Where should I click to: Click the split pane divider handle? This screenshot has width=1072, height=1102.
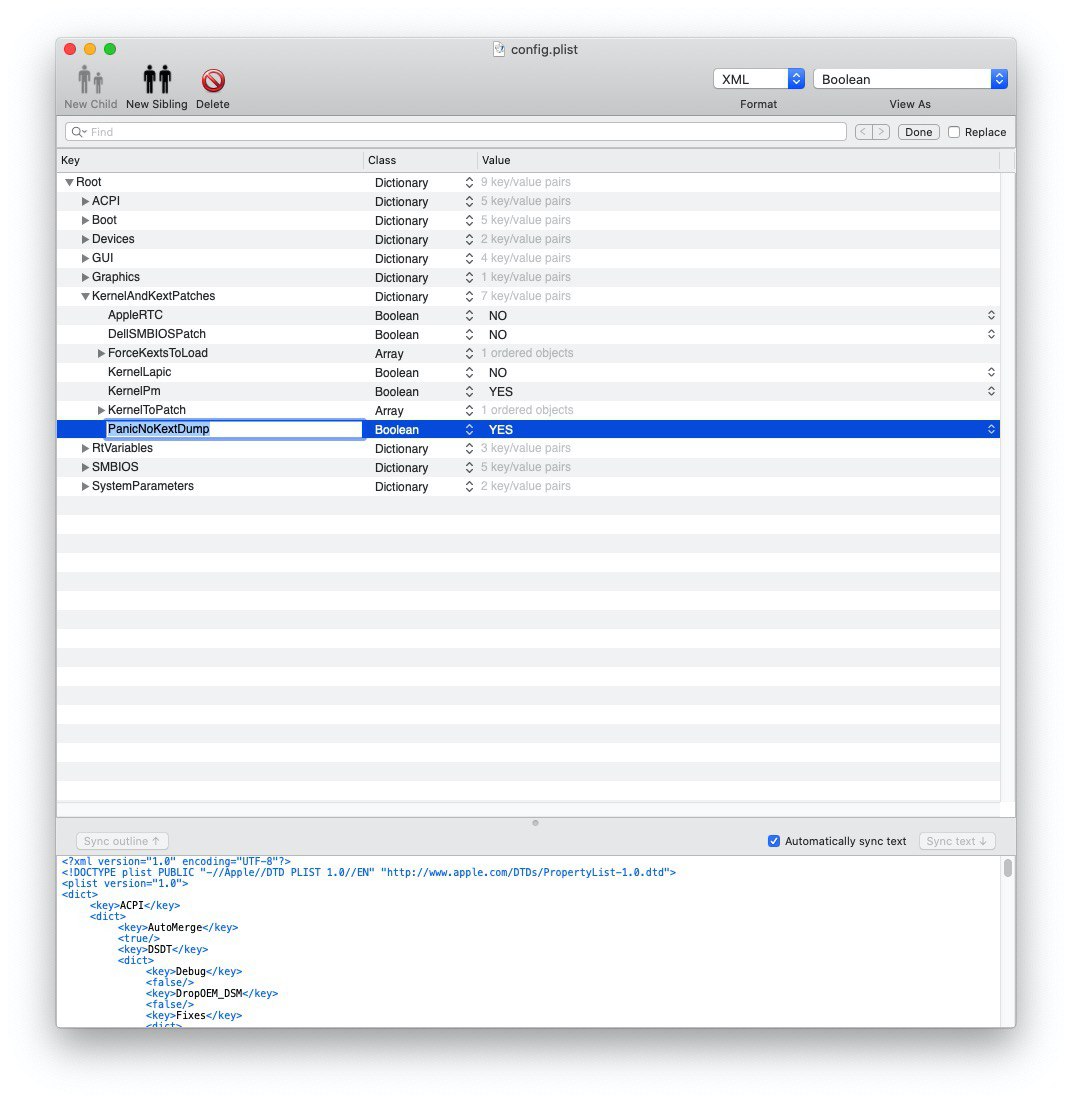pos(536,823)
